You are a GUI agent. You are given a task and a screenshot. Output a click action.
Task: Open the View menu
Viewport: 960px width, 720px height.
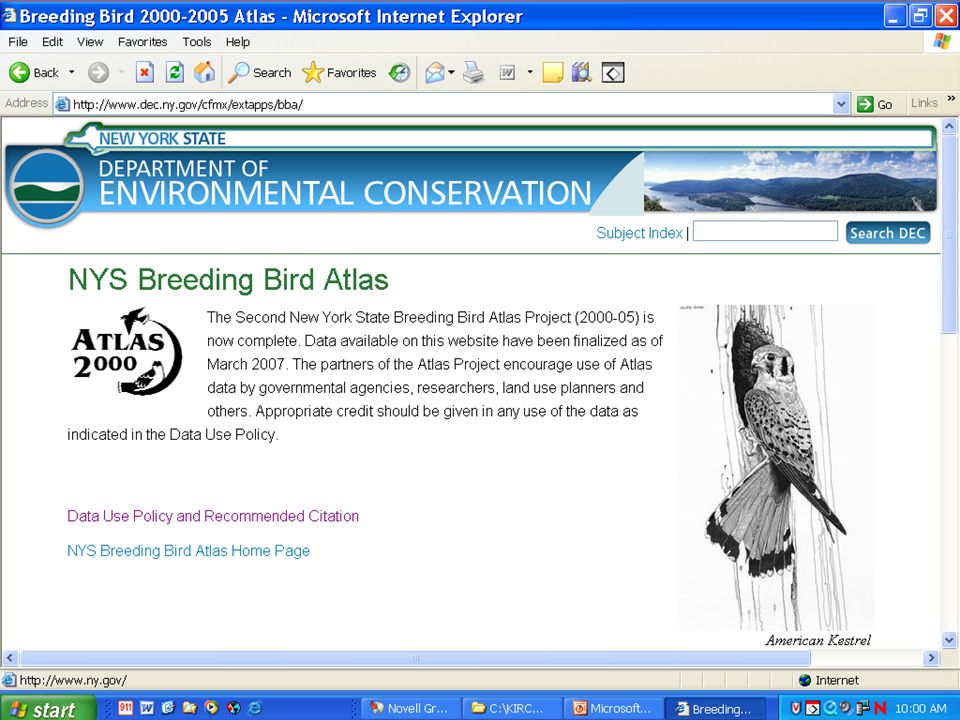pyautogui.click(x=90, y=42)
